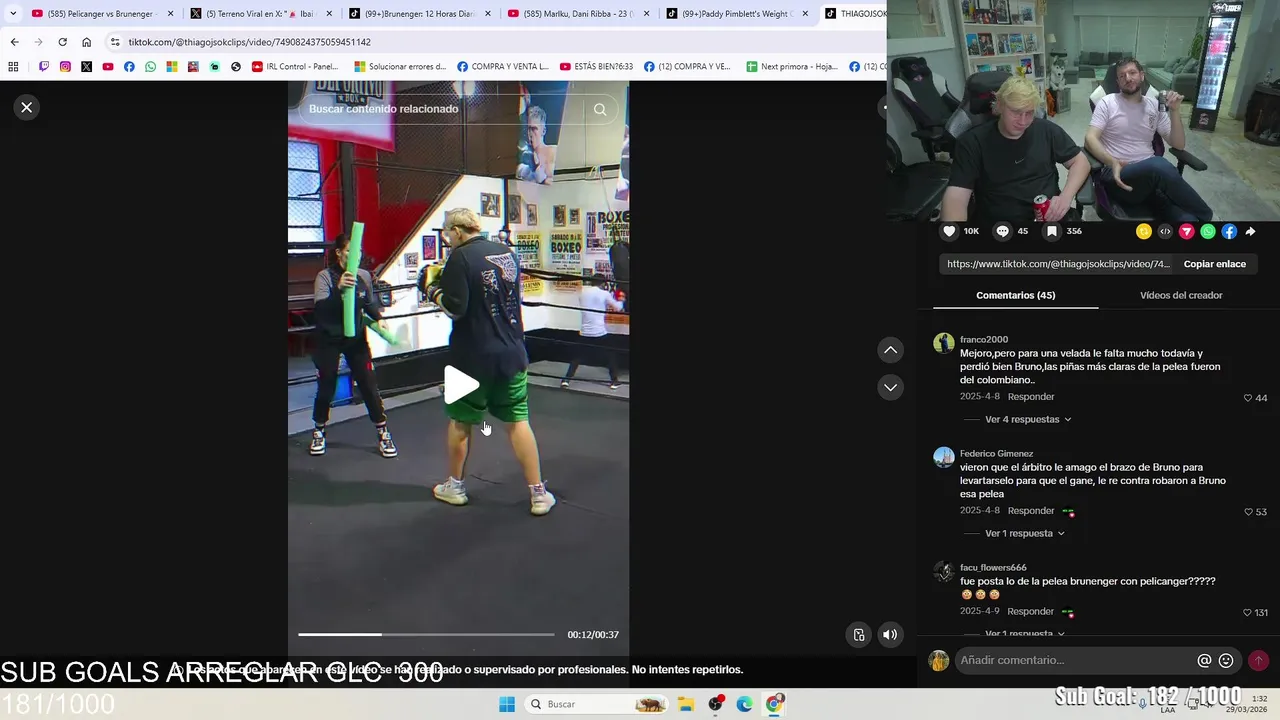
Task: Open 'ESTÁS BIEN?6:33' bookmark
Action: click(596, 67)
